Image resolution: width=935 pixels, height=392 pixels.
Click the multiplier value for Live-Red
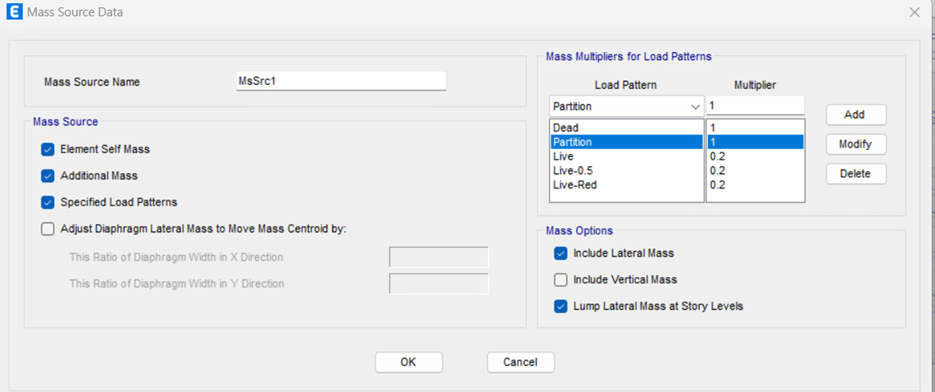click(x=756, y=185)
